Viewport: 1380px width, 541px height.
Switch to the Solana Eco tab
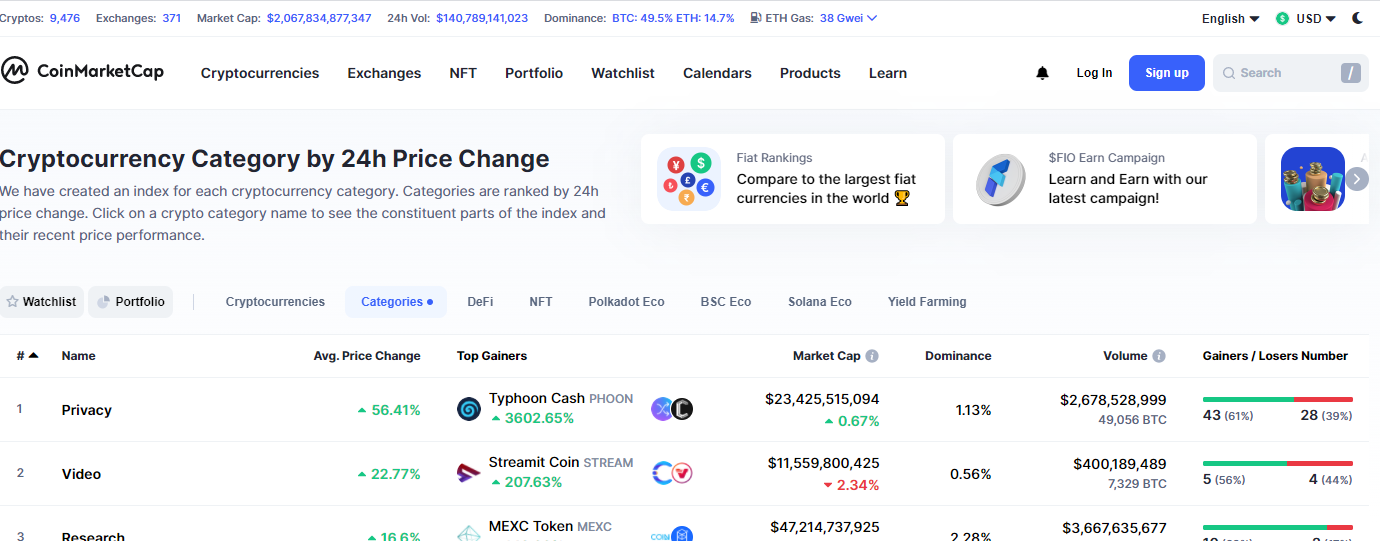(820, 301)
